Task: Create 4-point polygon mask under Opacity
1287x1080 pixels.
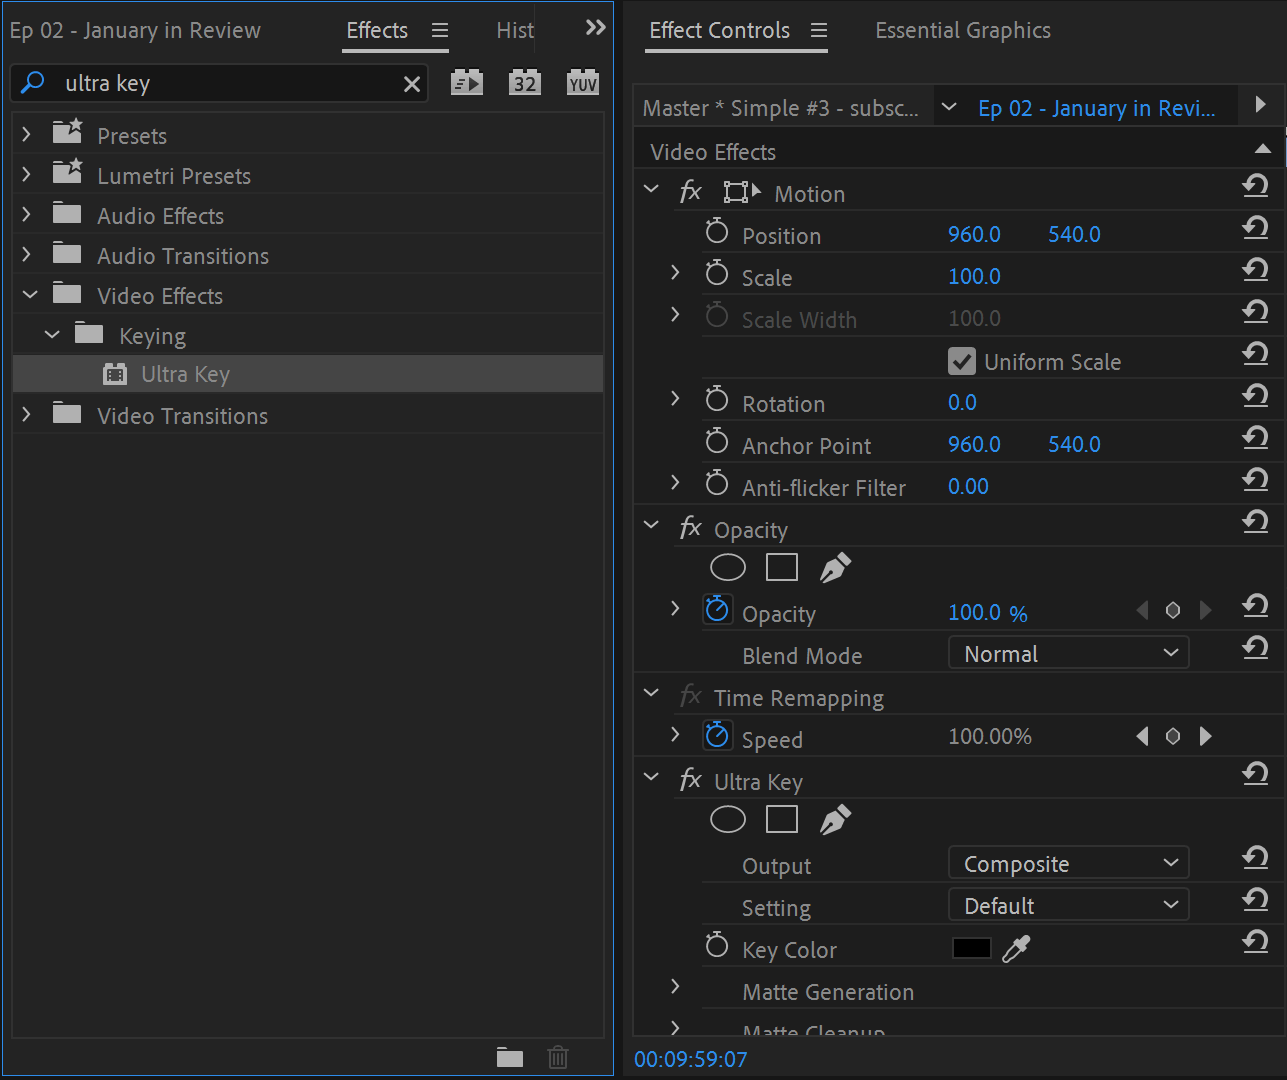Action: [781, 568]
